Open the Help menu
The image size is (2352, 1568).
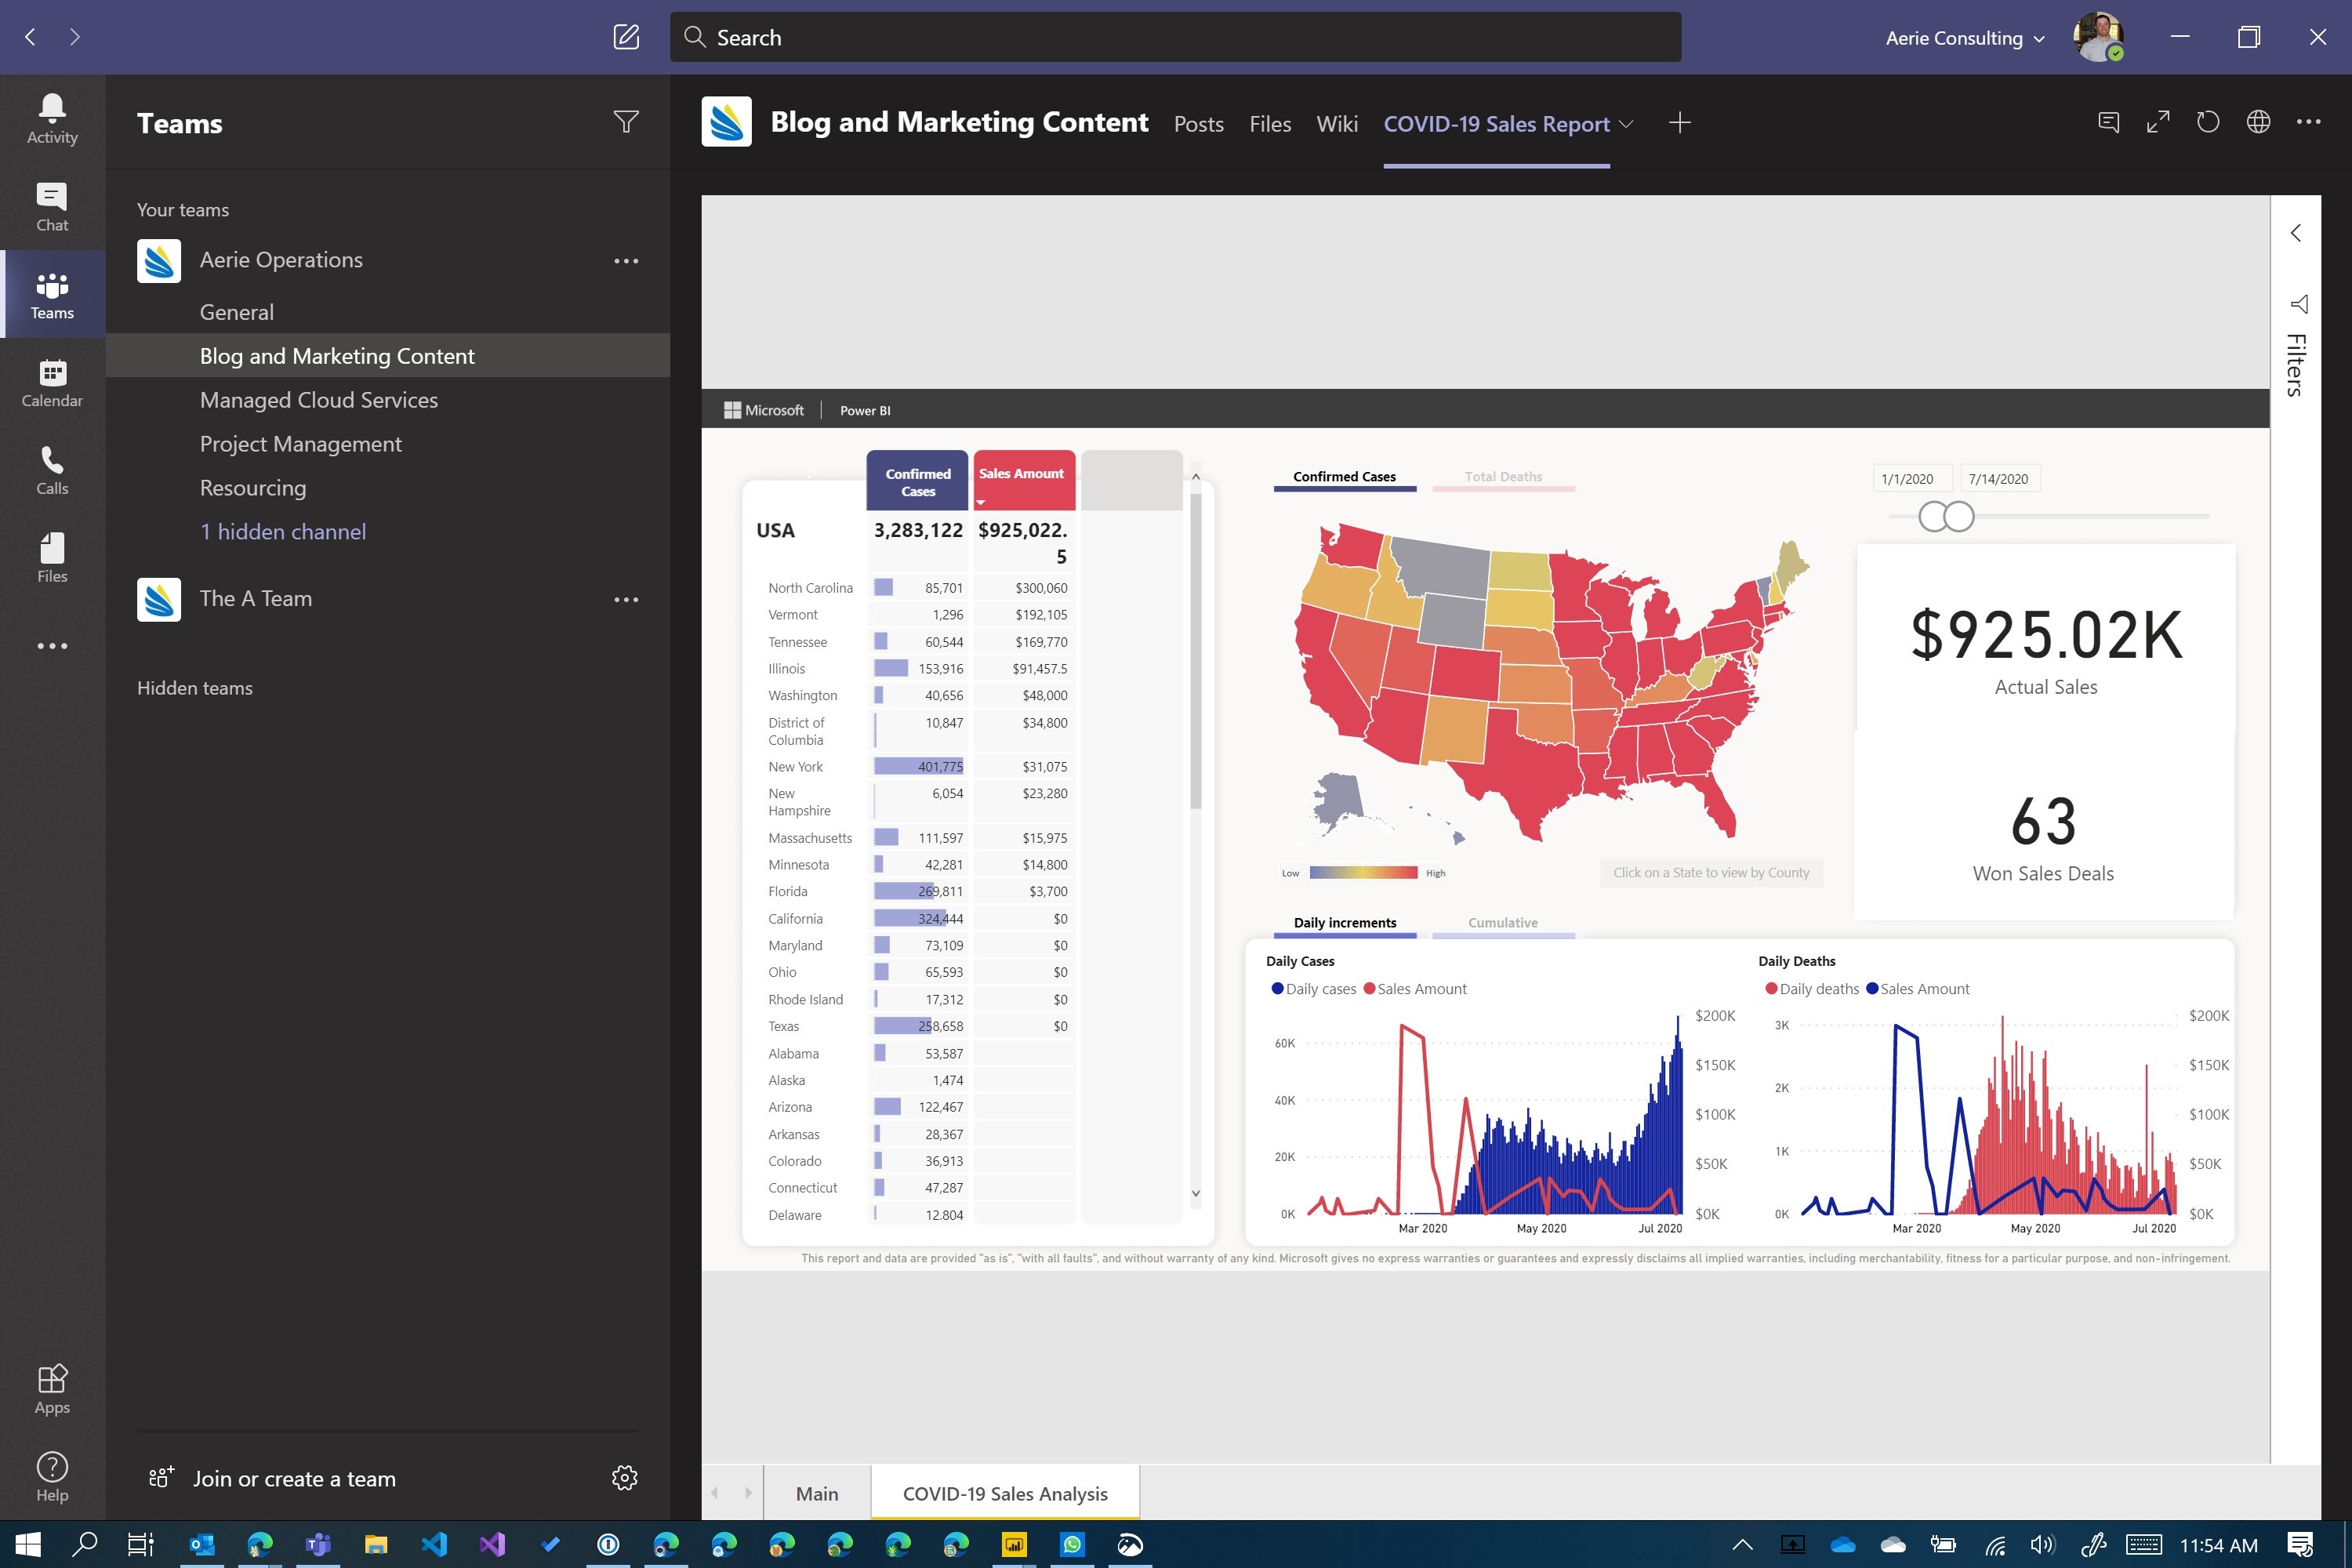pos(52,1477)
